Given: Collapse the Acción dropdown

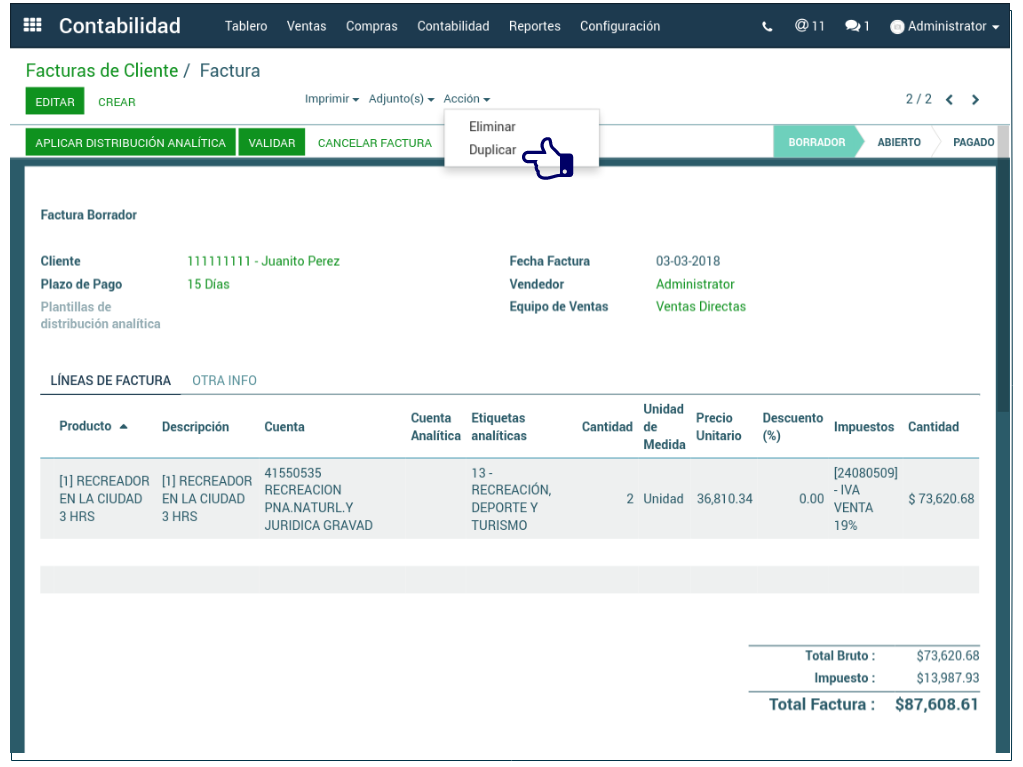Looking at the screenshot, I should coord(466,99).
